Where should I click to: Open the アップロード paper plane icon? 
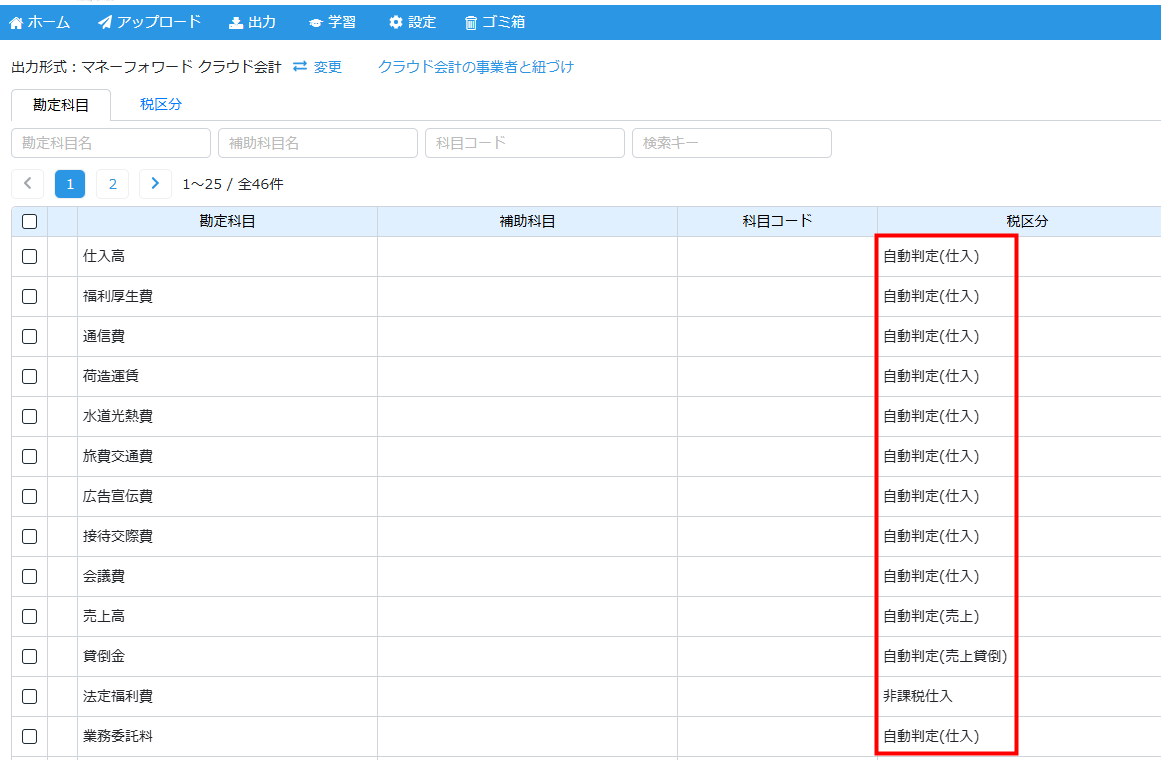[x=105, y=22]
